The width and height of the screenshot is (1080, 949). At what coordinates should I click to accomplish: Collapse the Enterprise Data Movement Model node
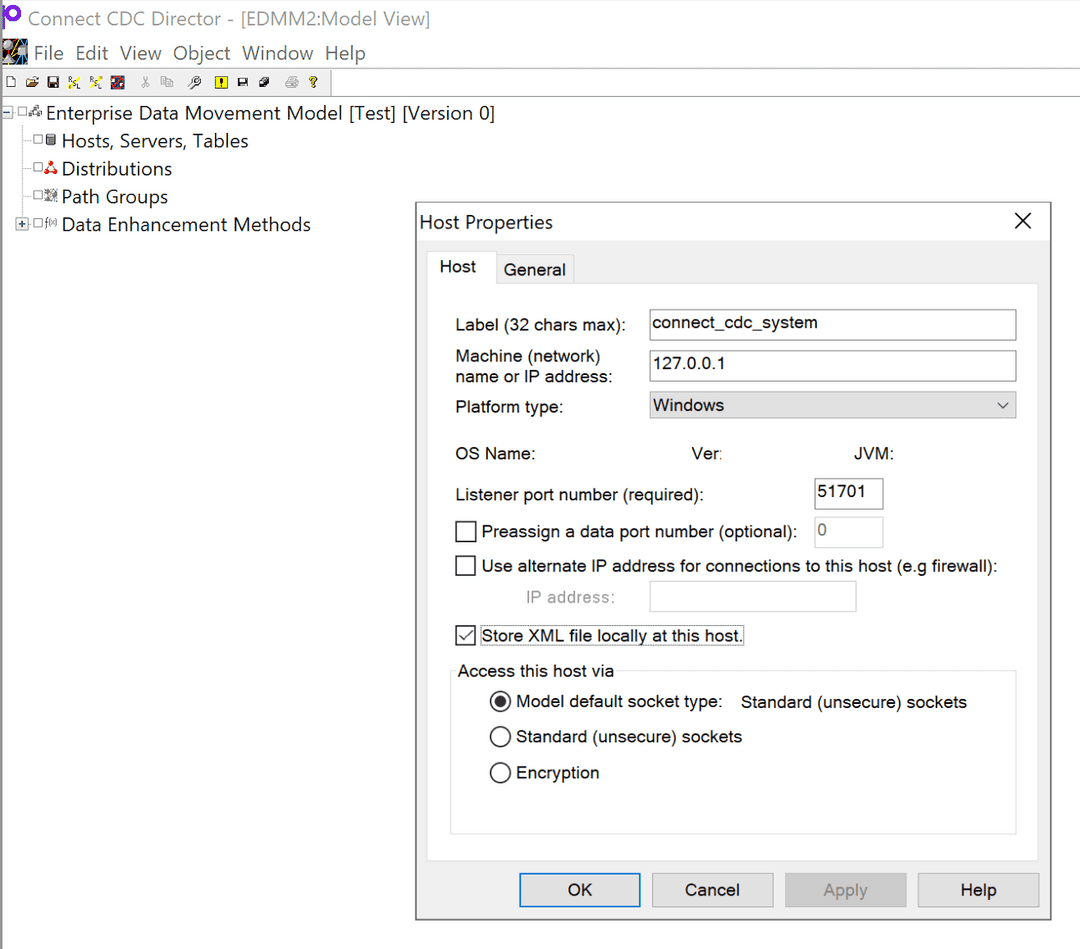click(8, 113)
